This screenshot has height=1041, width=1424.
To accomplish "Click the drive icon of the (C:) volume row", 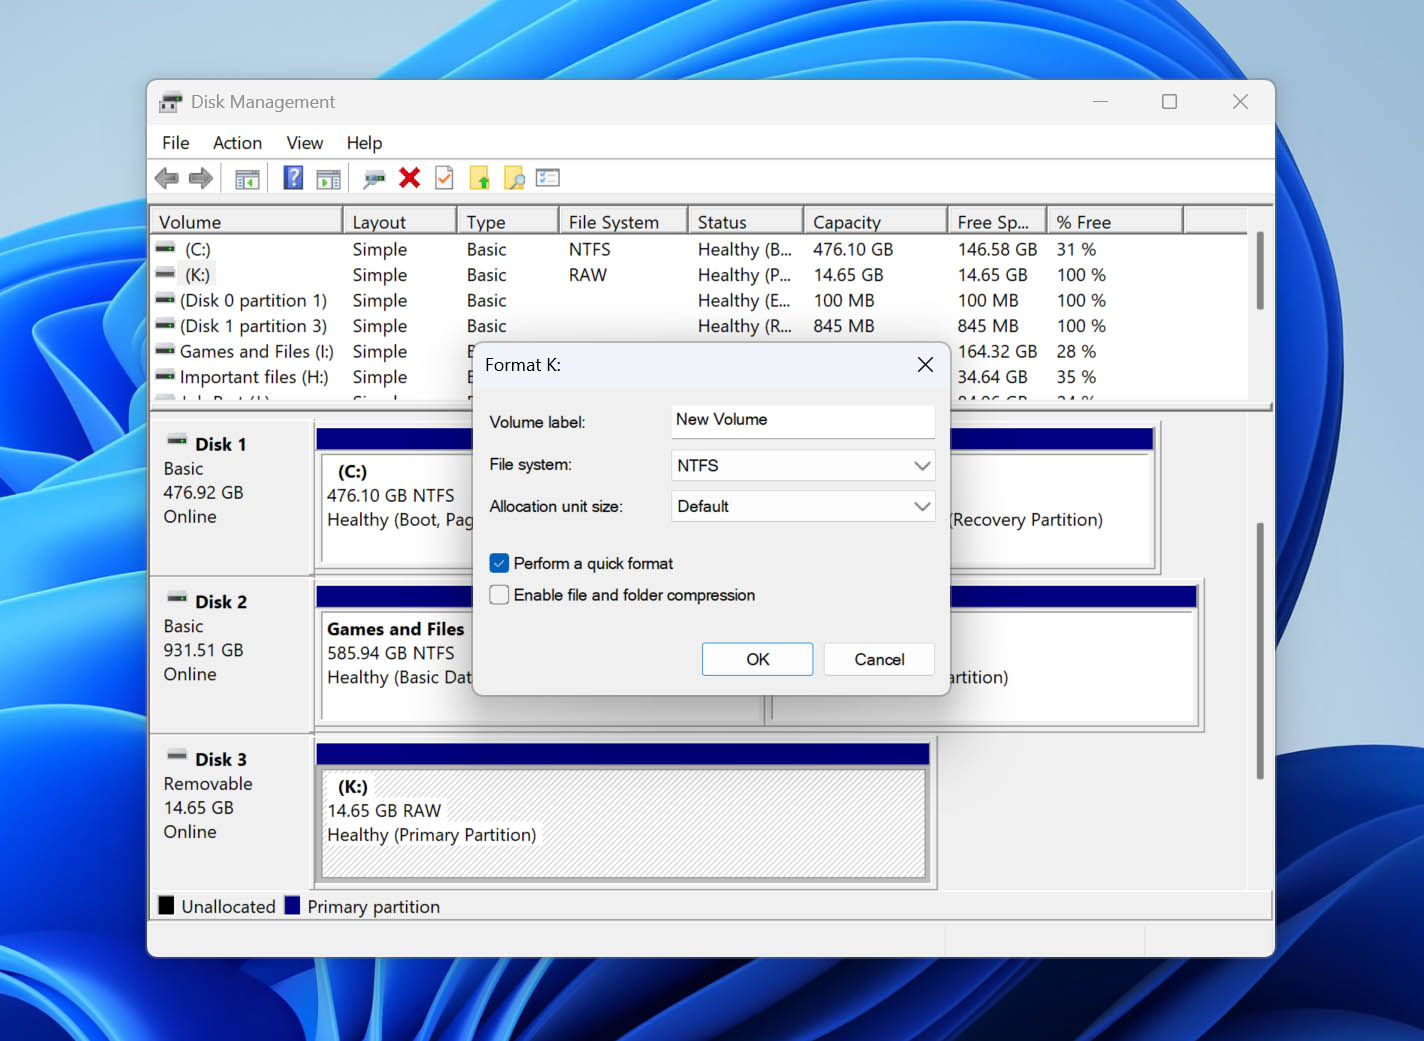I will pyautogui.click(x=165, y=248).
